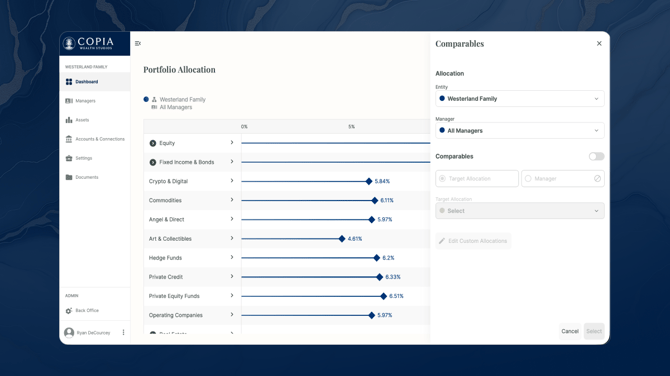670x376 pixels.
Task: Select the Target Allocation radio option
Action: pos(477,179)
